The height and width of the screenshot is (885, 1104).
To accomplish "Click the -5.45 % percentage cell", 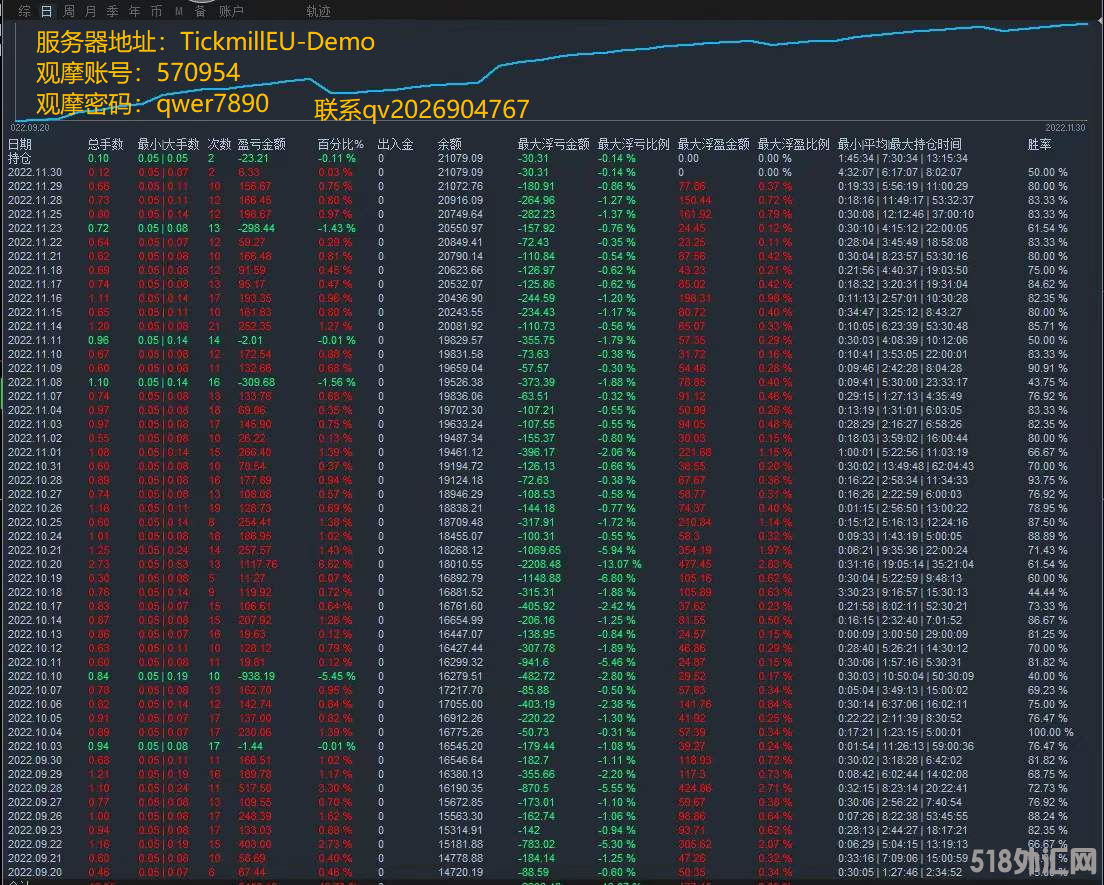I will [337, 676].
